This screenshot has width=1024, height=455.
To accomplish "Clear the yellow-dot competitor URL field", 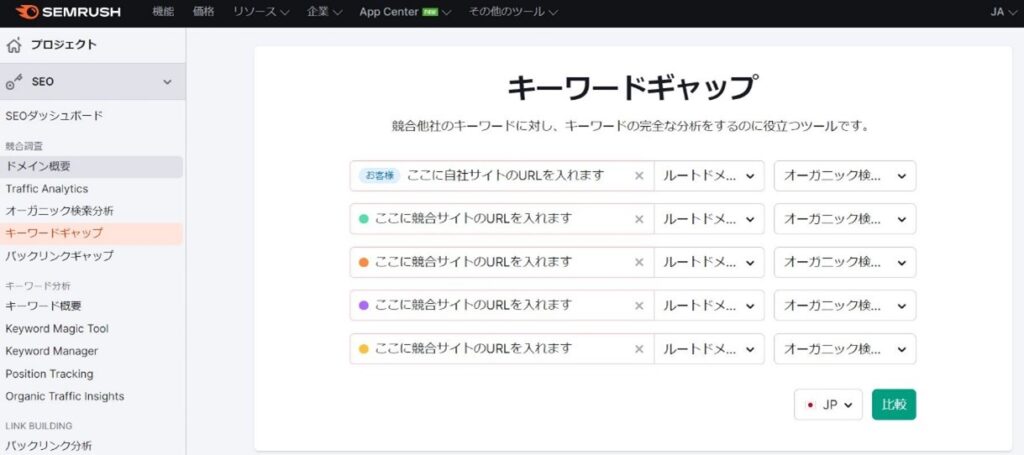I will click(x=639, y=349).
